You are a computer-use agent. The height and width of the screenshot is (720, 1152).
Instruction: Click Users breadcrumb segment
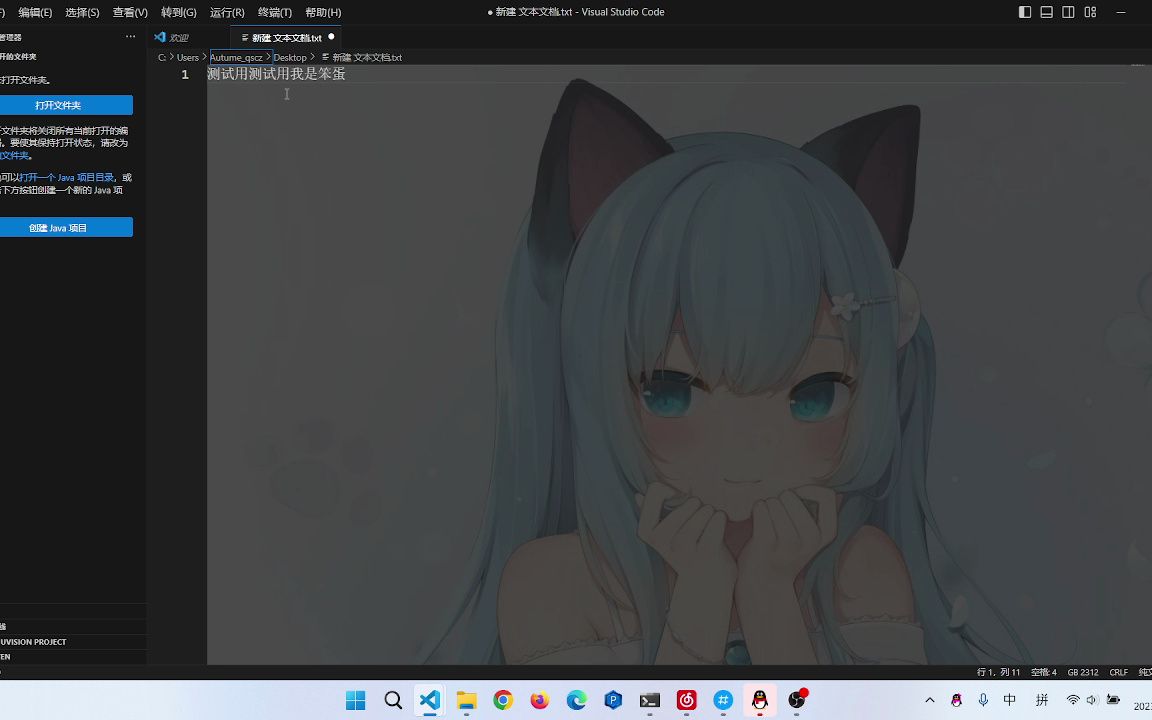click(x=187, y=57)
